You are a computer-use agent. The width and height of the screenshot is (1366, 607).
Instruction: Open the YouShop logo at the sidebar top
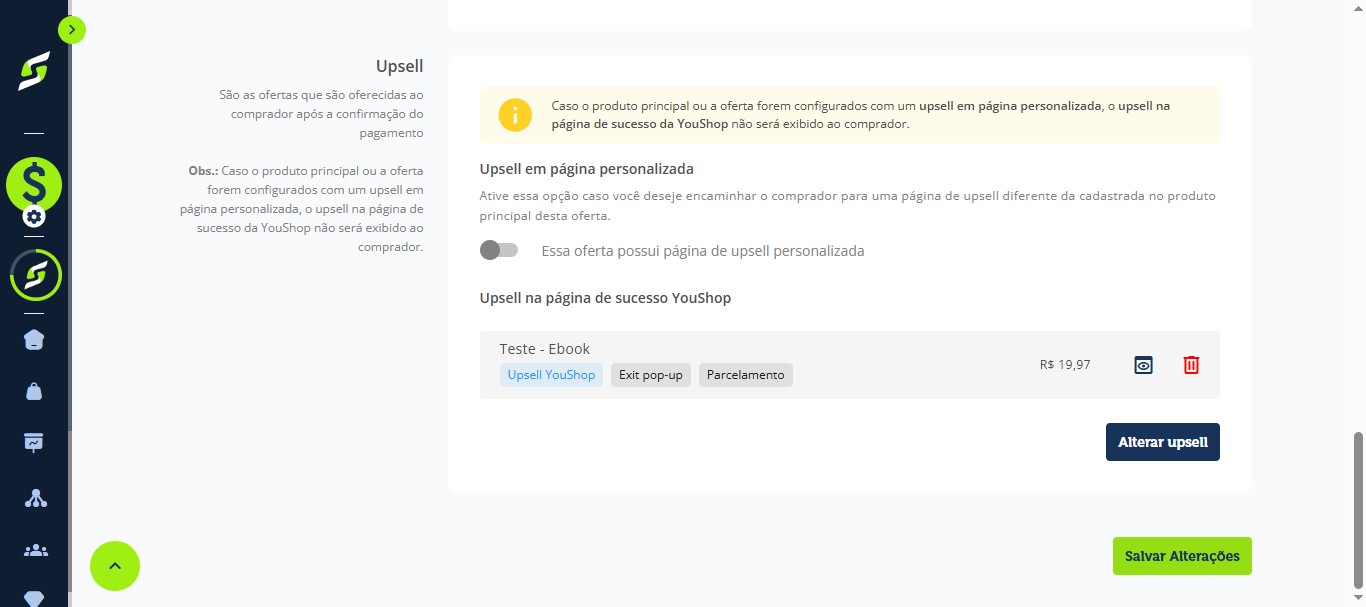[34, 72]
